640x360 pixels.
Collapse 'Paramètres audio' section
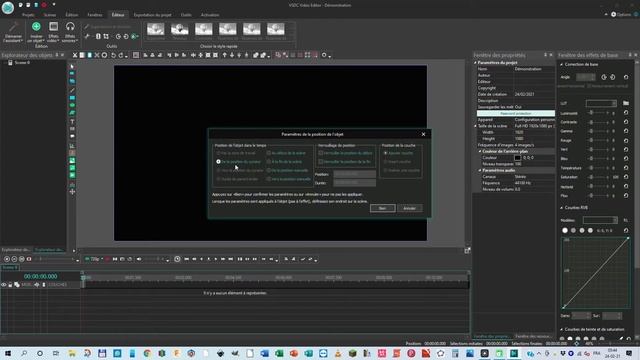pyautogui.click(x=480, y=170)
